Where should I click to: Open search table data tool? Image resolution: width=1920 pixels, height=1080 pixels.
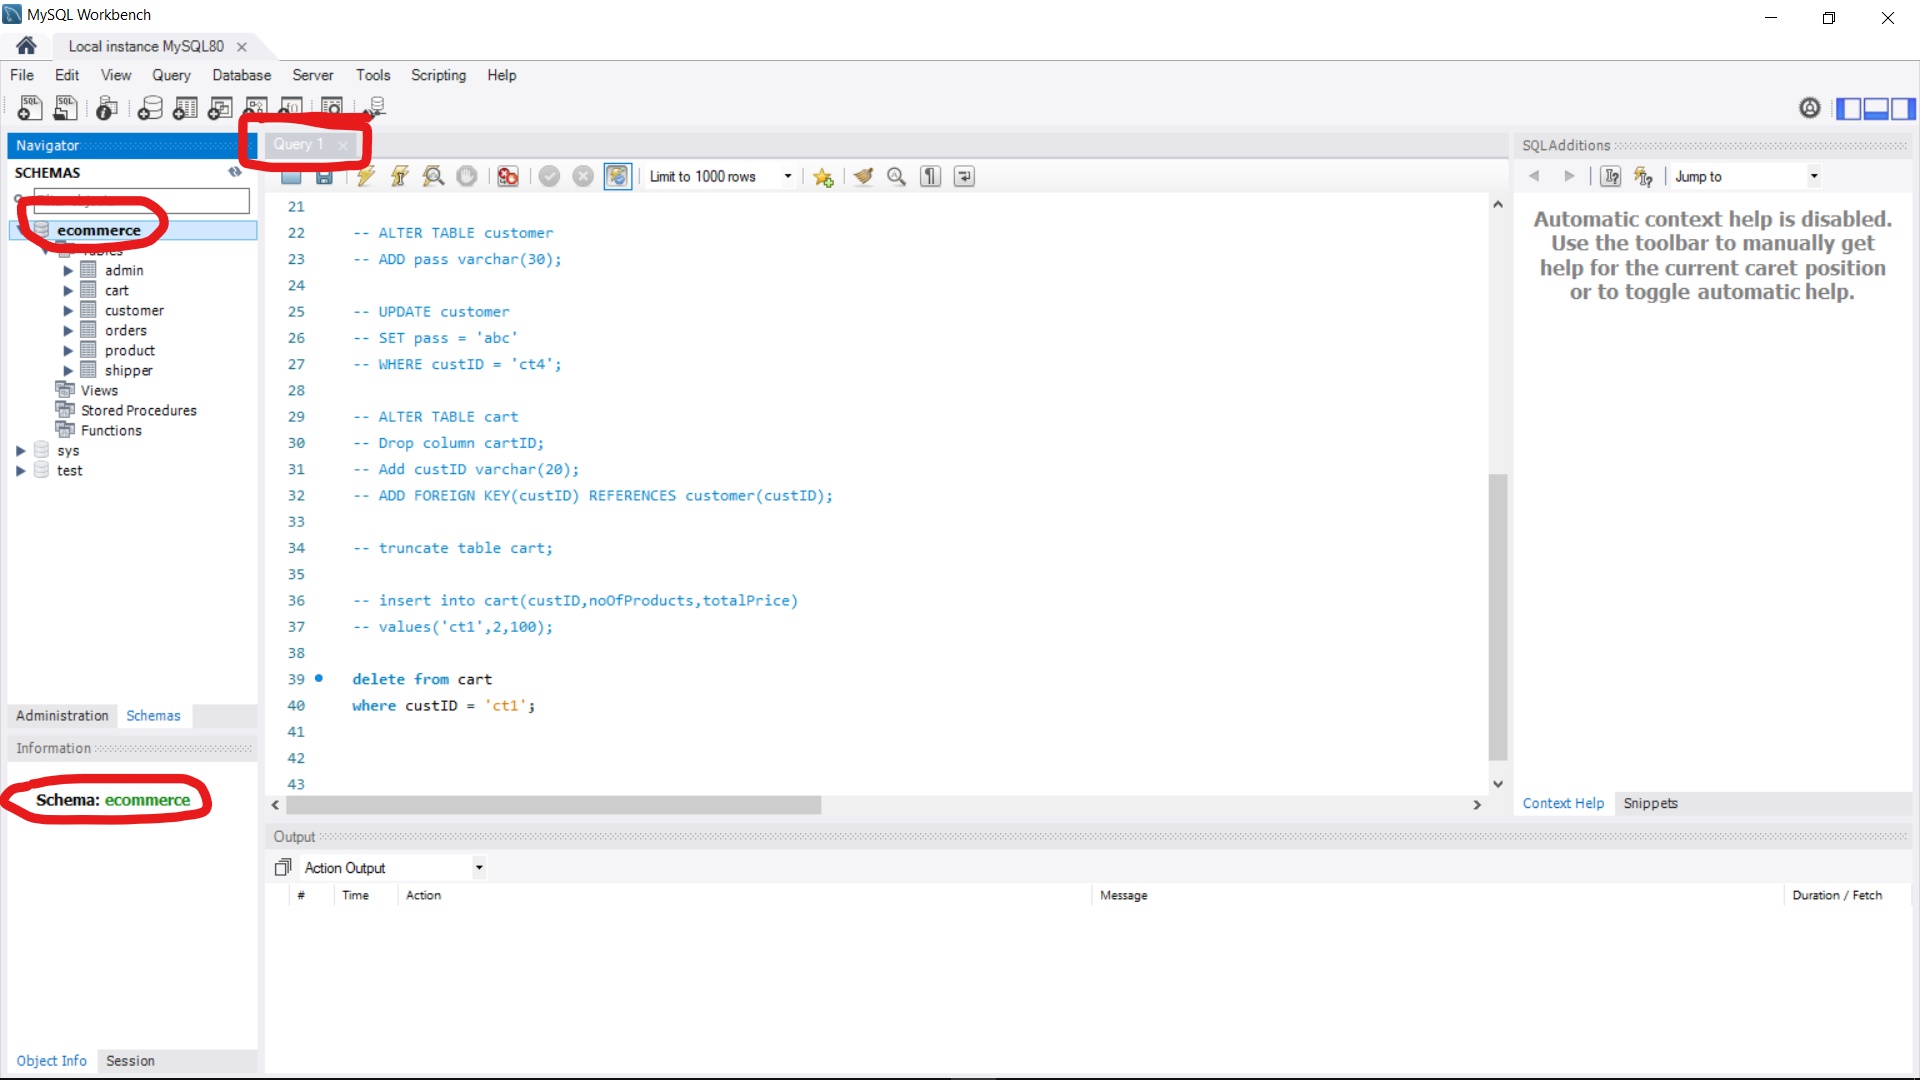click(332, 108)
